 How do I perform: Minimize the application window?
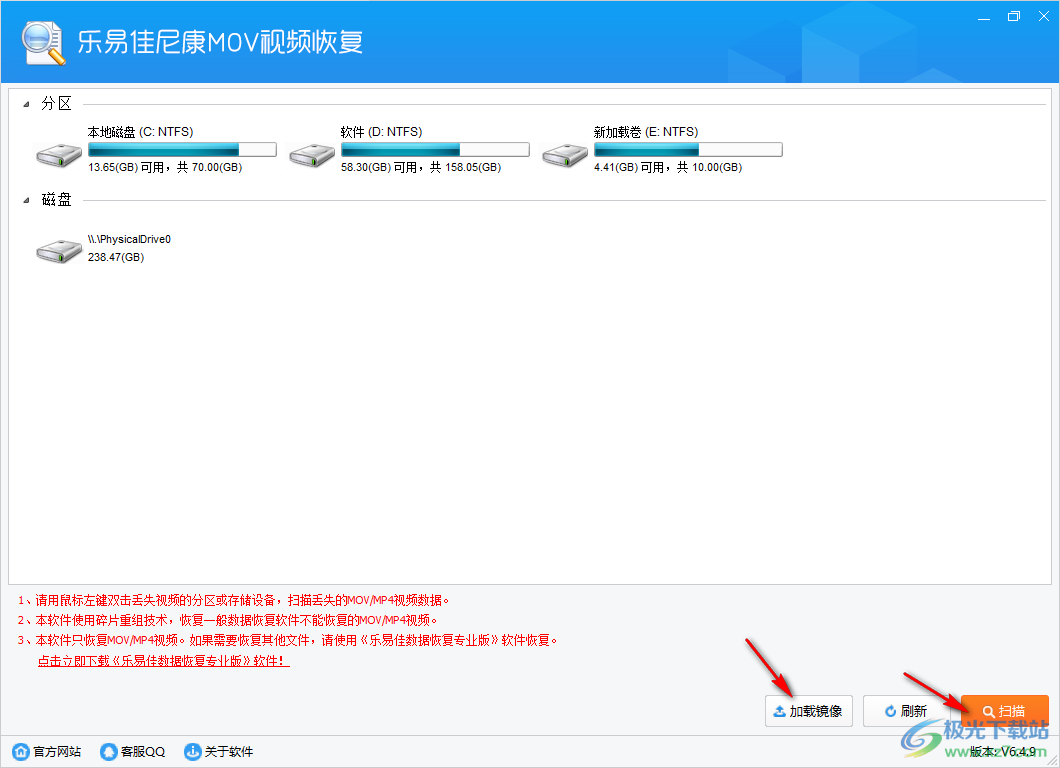tap(984, 16)
